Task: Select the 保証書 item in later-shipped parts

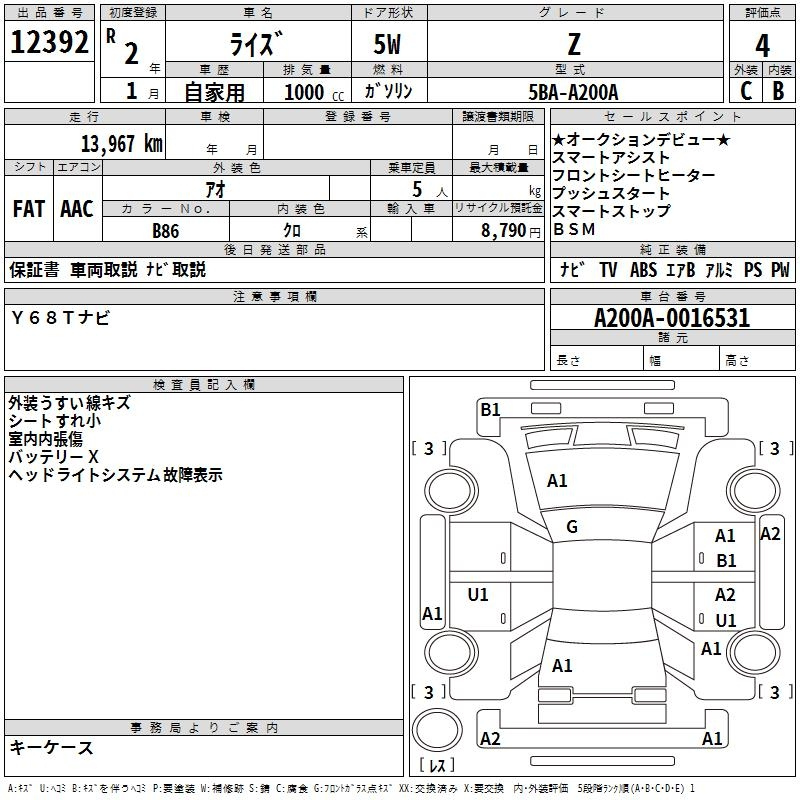Action: click(34, 269)
